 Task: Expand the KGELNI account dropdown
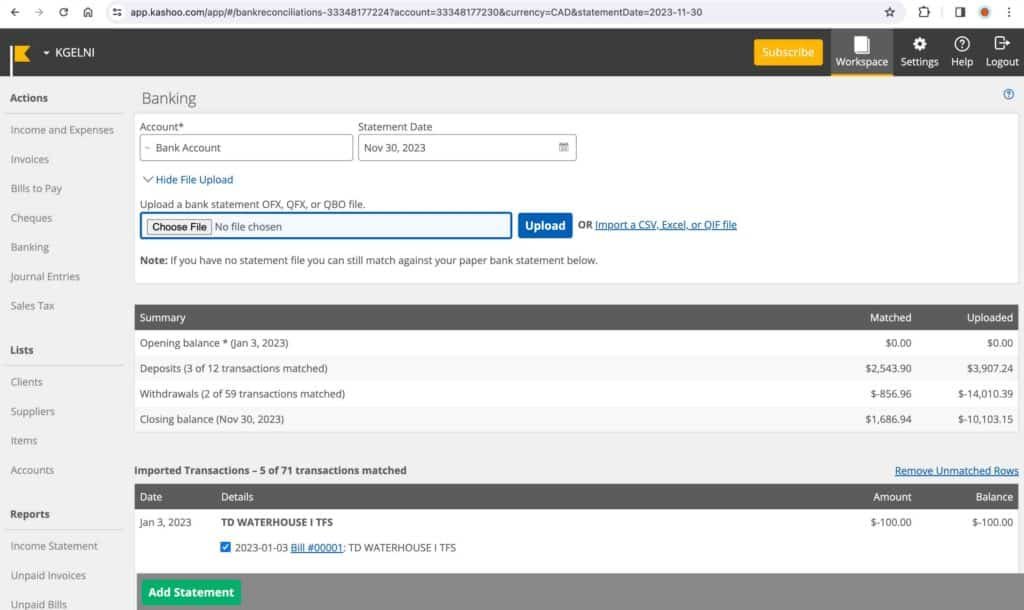tap(44, 53)
